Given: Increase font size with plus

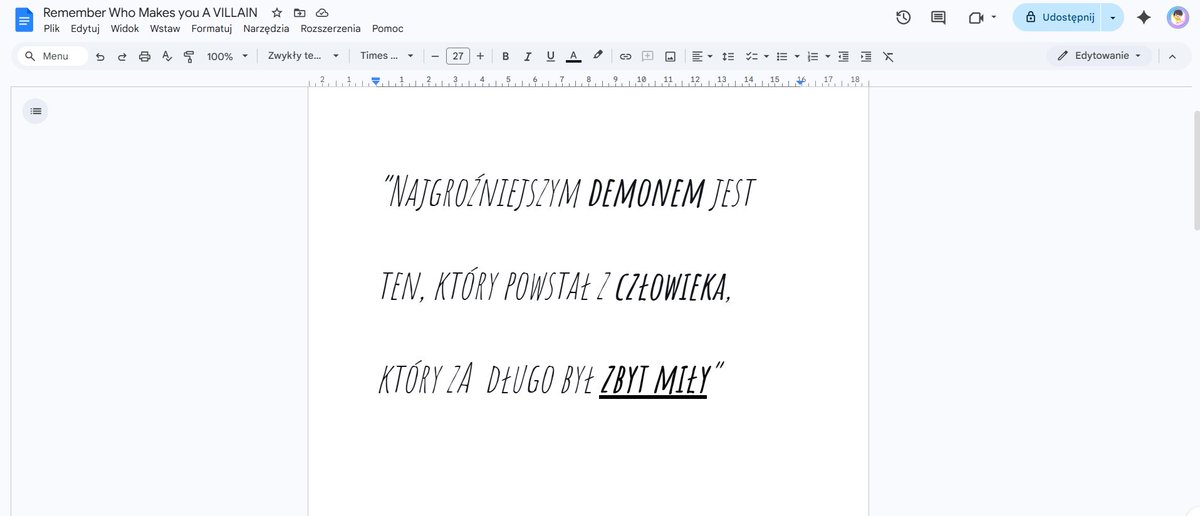Looking at the screenshot, I should point(480,56).
